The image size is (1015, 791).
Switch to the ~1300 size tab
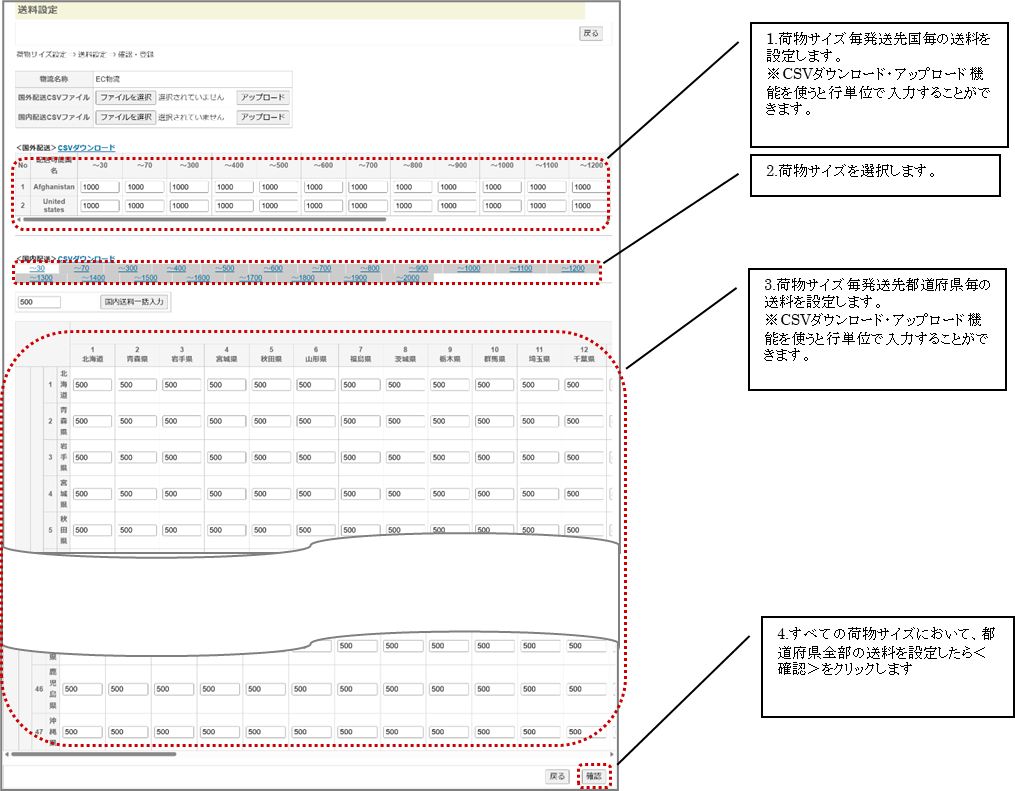click(41, 278)
